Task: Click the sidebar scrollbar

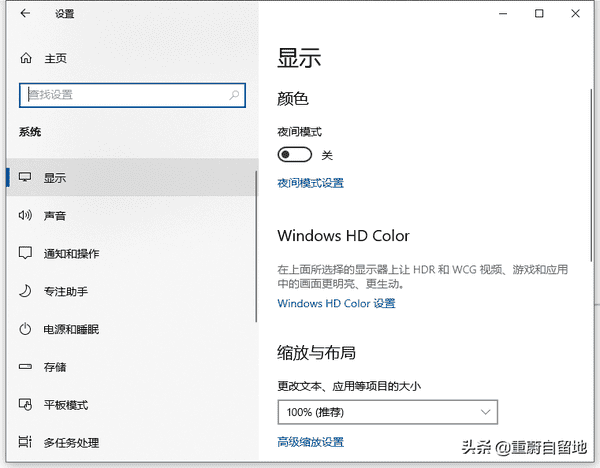Action: 256,246
